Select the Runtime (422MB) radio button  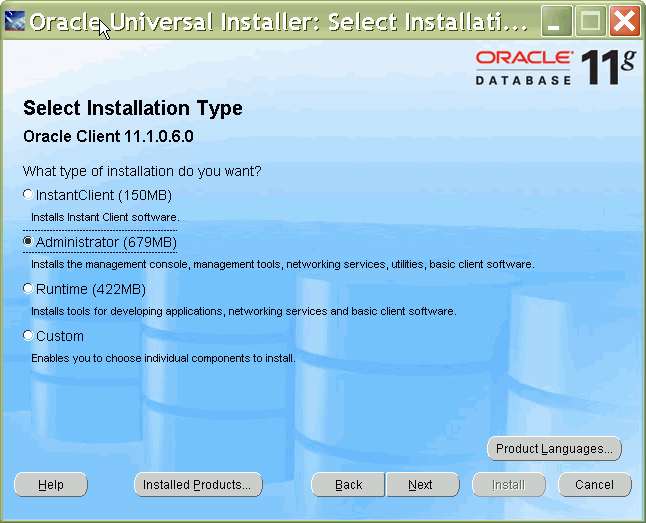(x=28, y=288)
